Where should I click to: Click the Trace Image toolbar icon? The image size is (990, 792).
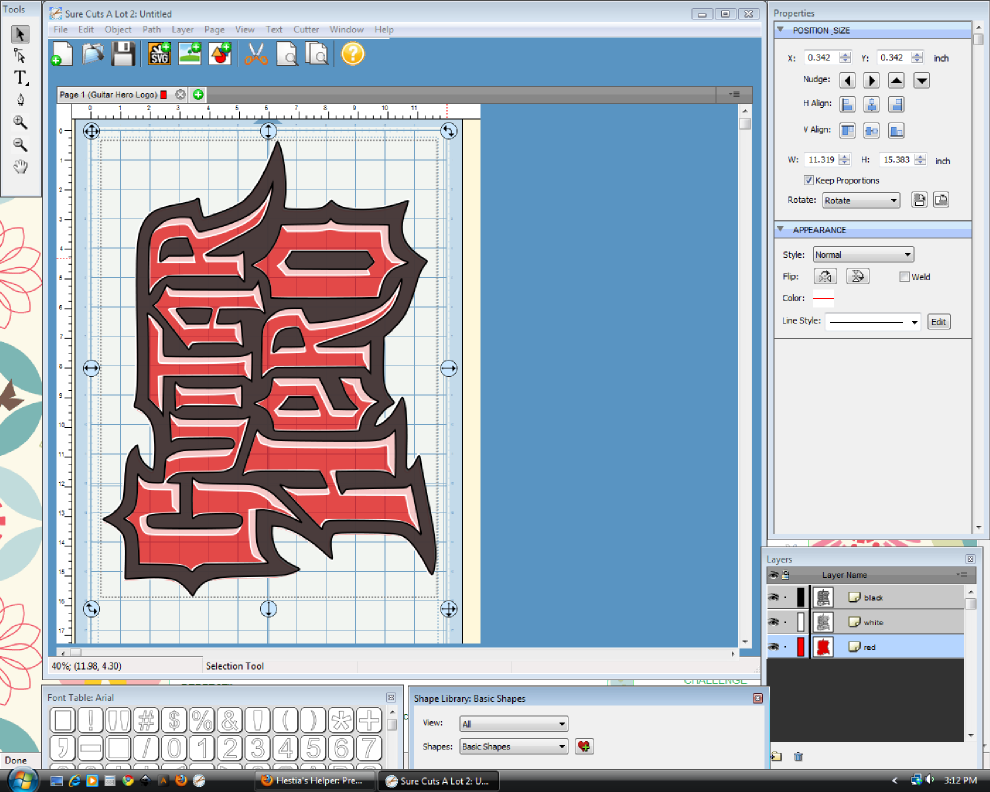tap(189, 54)
